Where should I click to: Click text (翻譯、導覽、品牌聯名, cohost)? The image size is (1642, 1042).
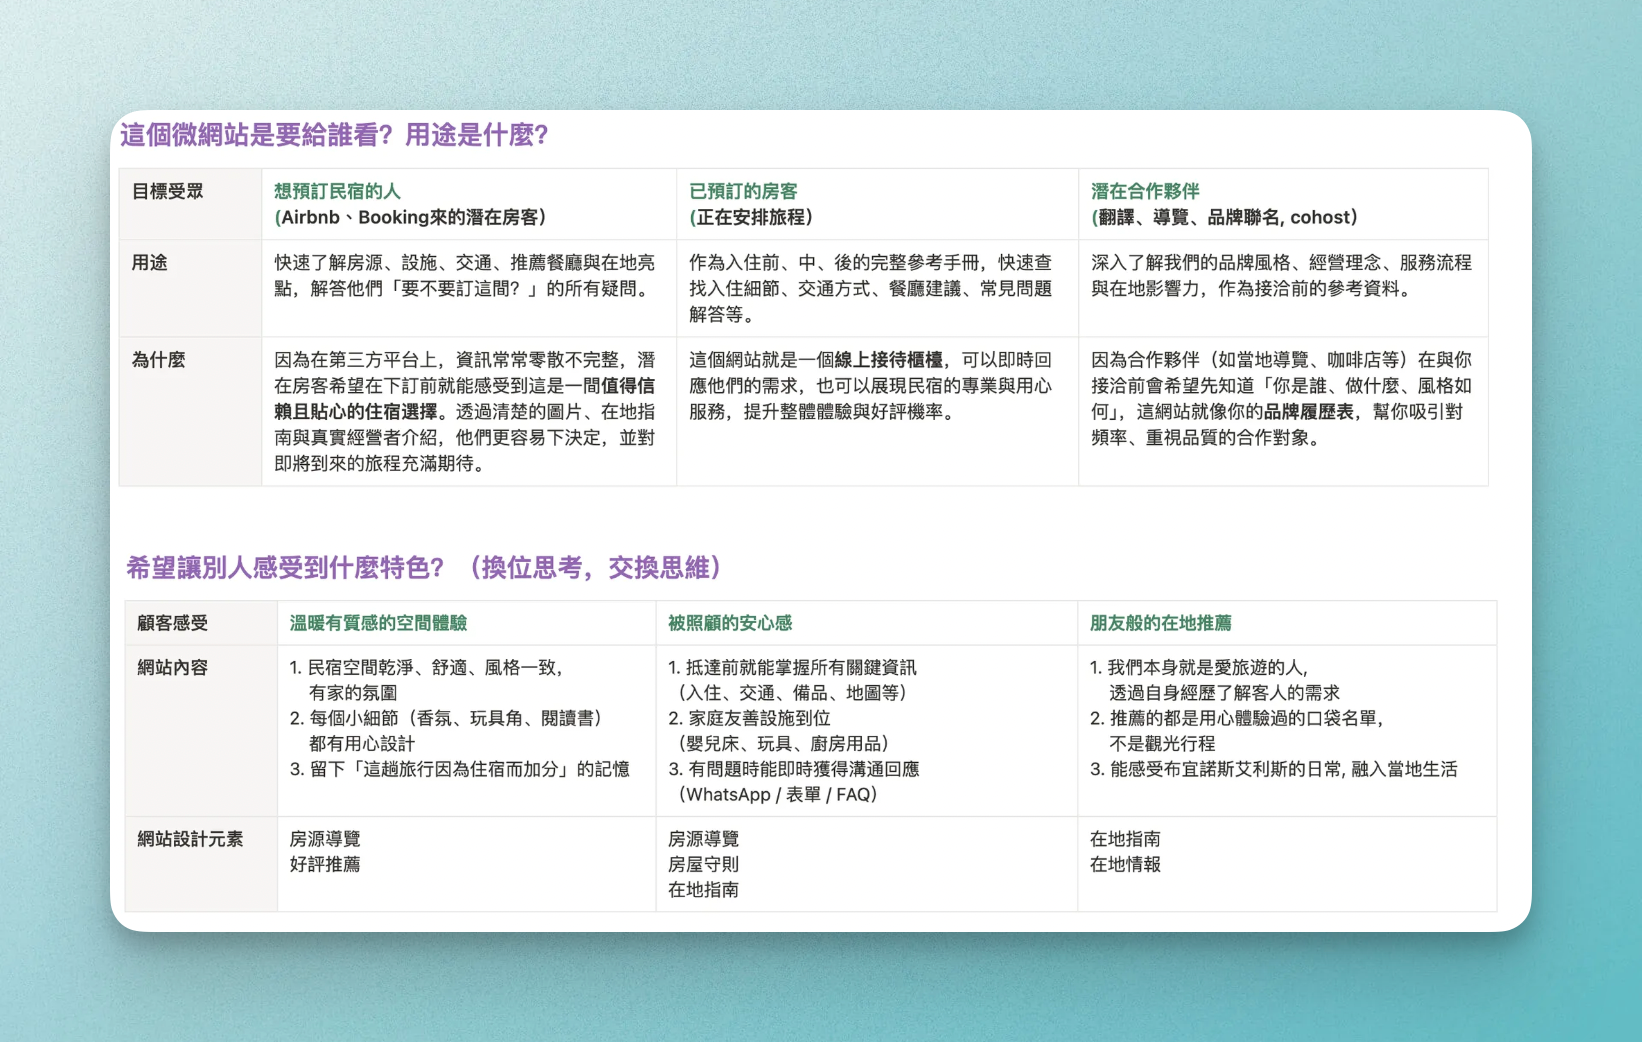coord(1224,217)
